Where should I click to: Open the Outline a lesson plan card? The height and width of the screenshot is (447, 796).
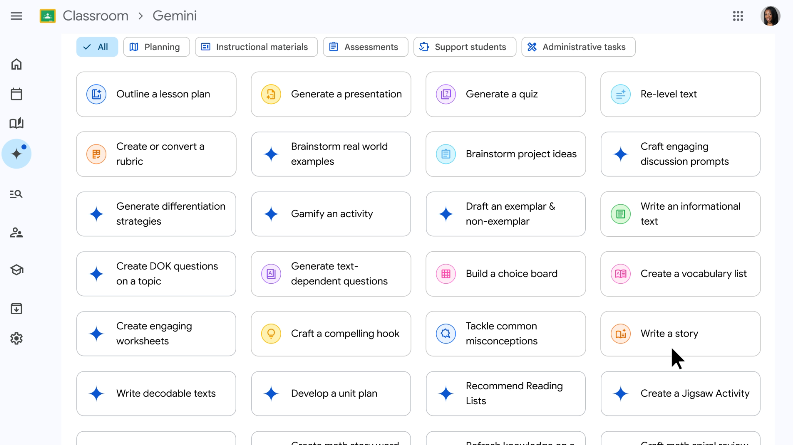pyautogui.click(x=156, y=94)
